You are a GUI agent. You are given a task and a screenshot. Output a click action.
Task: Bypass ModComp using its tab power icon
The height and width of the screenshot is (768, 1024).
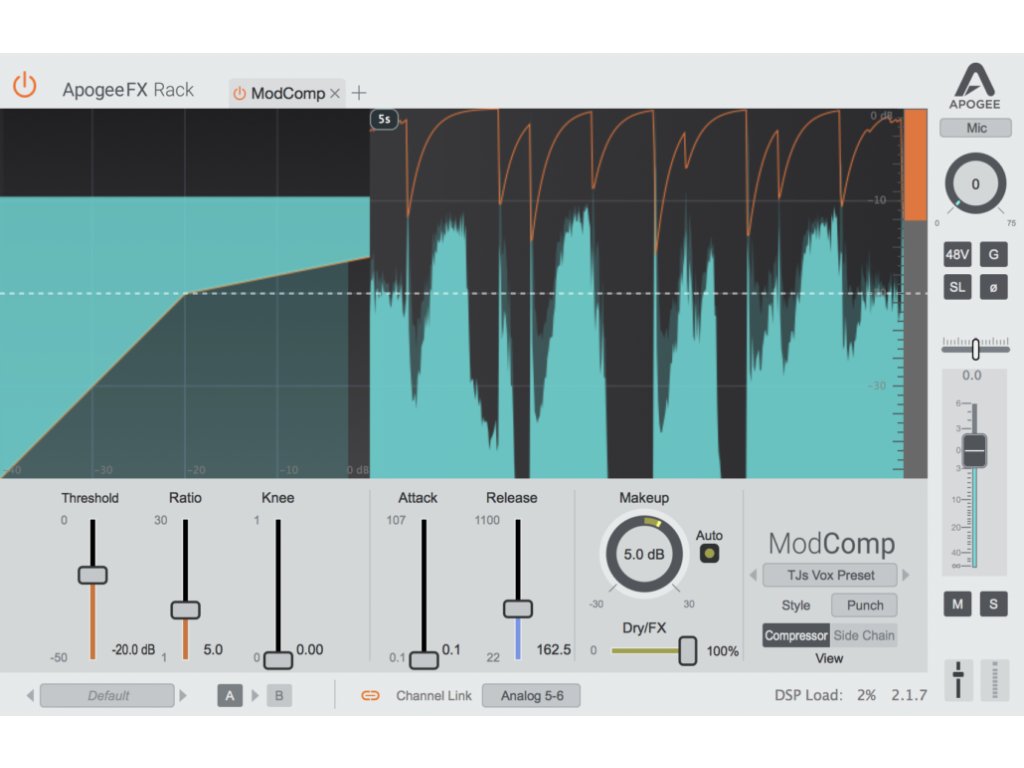pos(240,93)
